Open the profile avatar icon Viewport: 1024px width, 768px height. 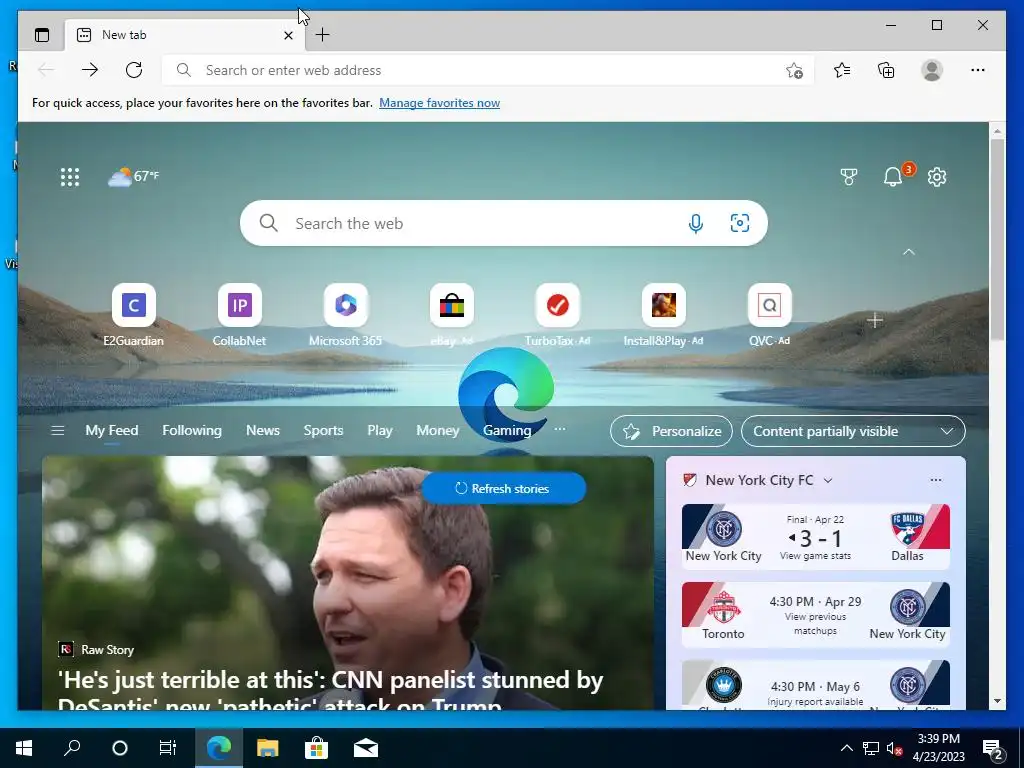pyautogui.click(x=932, y=70)
